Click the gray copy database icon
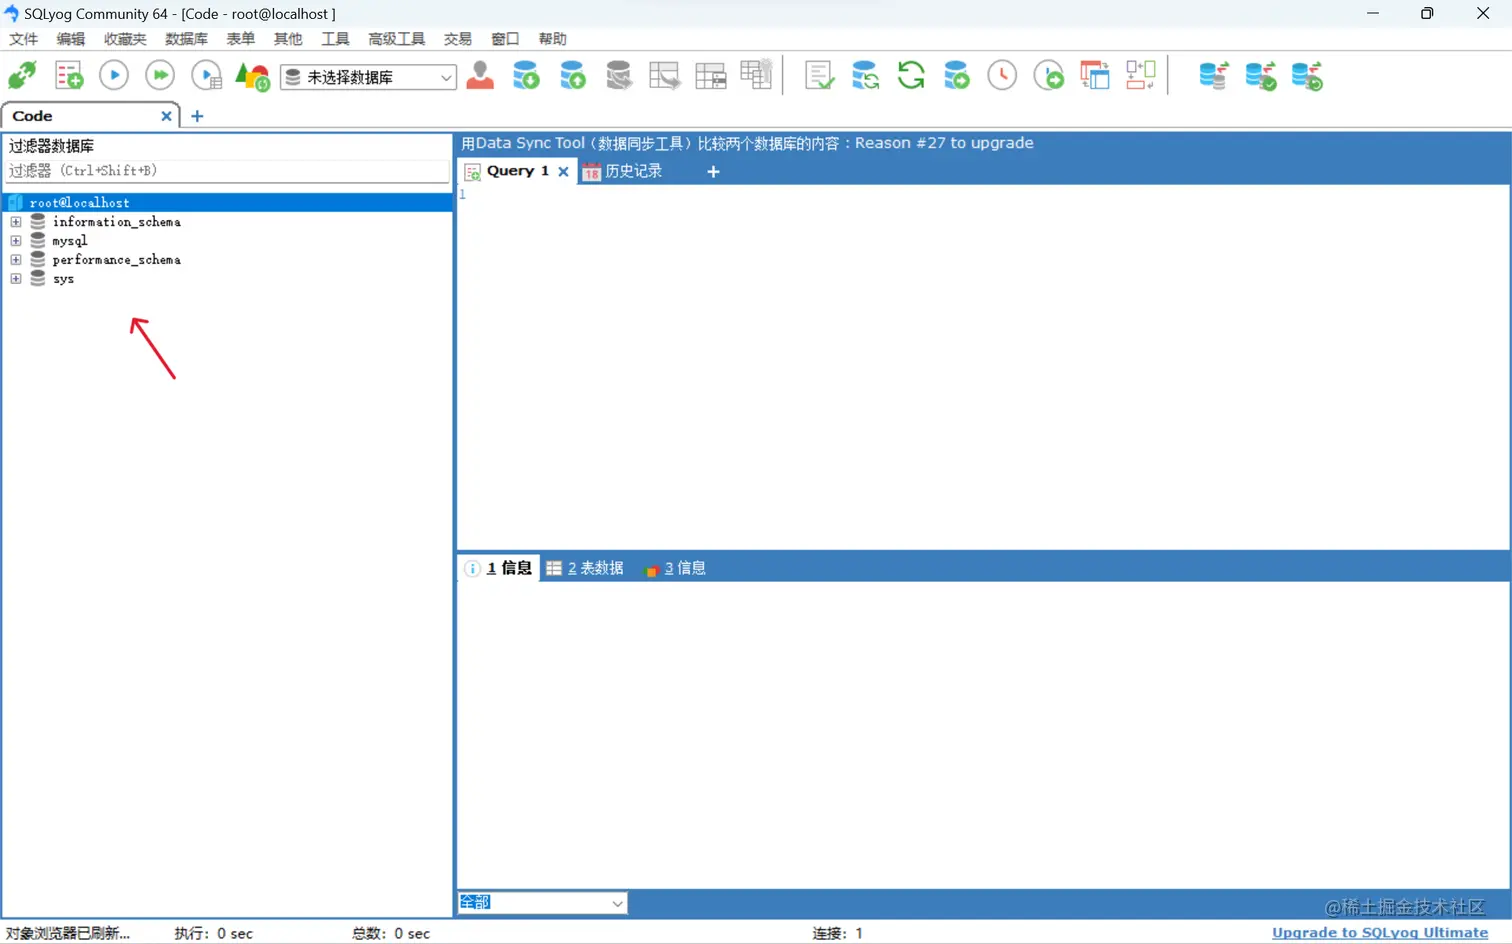 point(619,76)
